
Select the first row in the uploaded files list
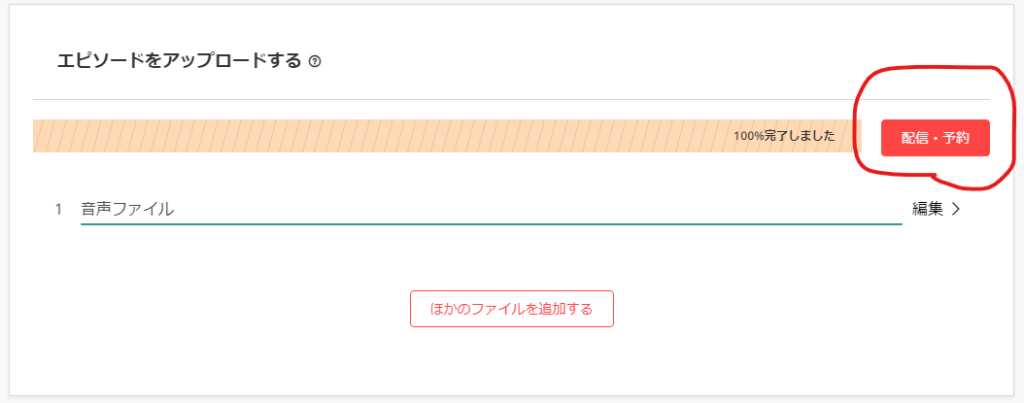tap(509, 210)
